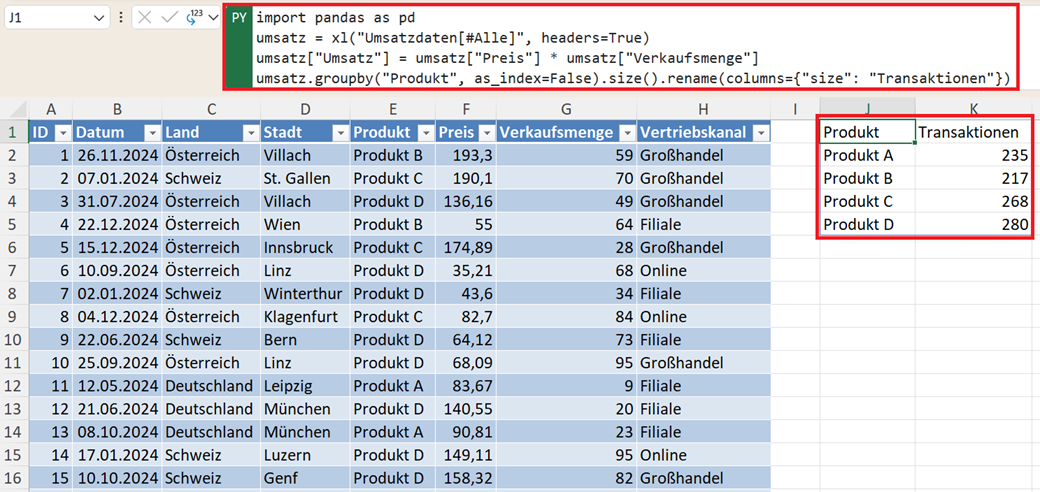Open the Vertriebskanal filter dropdown
Image resolution: width=1040 pixels, height=492 pixels.
[761, 133]
